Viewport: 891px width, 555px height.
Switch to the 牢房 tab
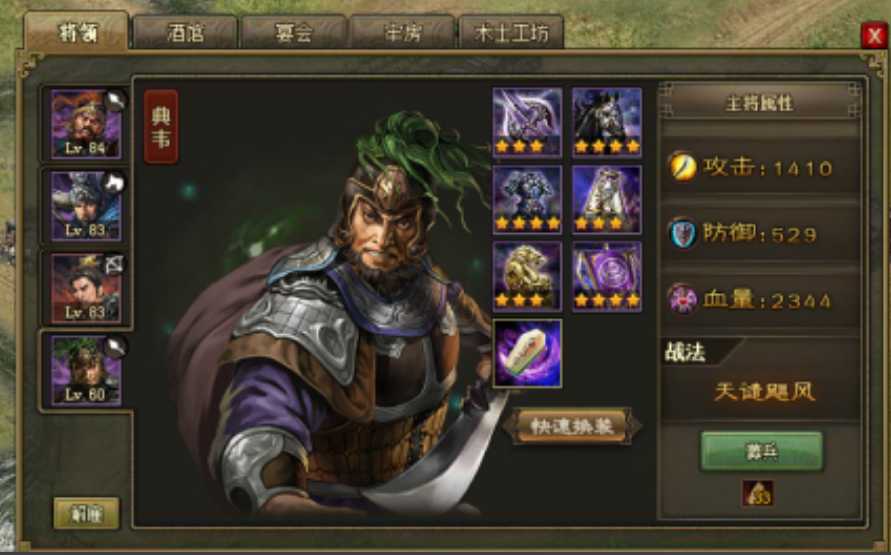pyautogui.click(x=403, y=33)
